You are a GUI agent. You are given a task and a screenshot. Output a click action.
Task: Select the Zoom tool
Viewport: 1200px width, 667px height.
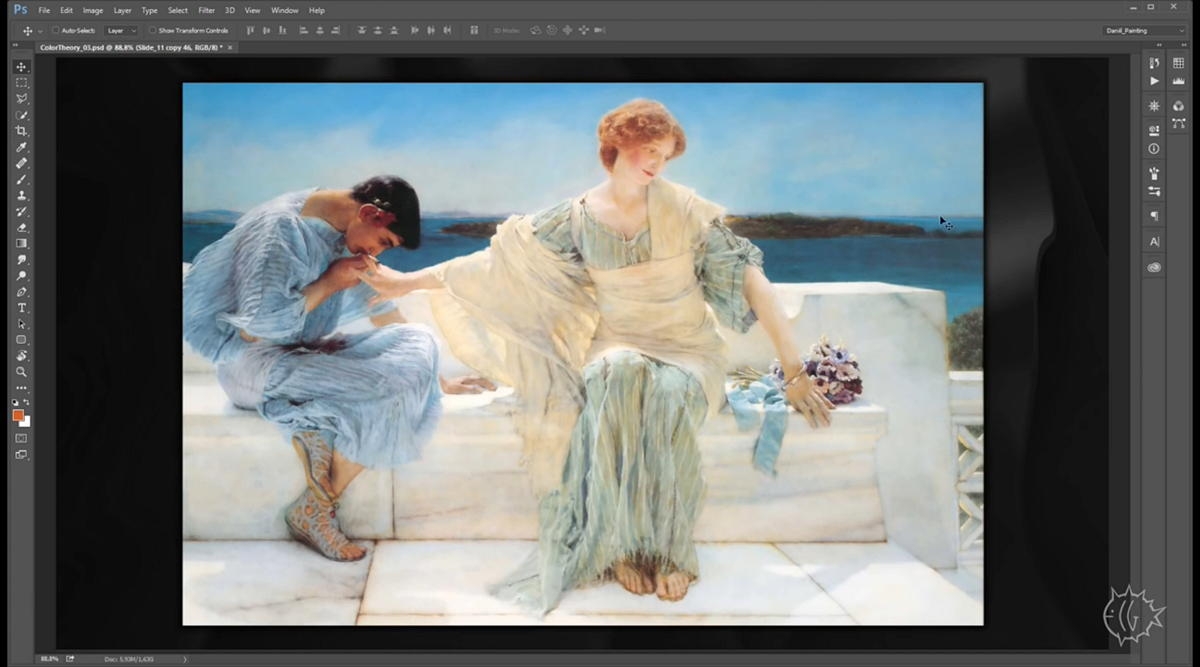(x=21, y=372)
